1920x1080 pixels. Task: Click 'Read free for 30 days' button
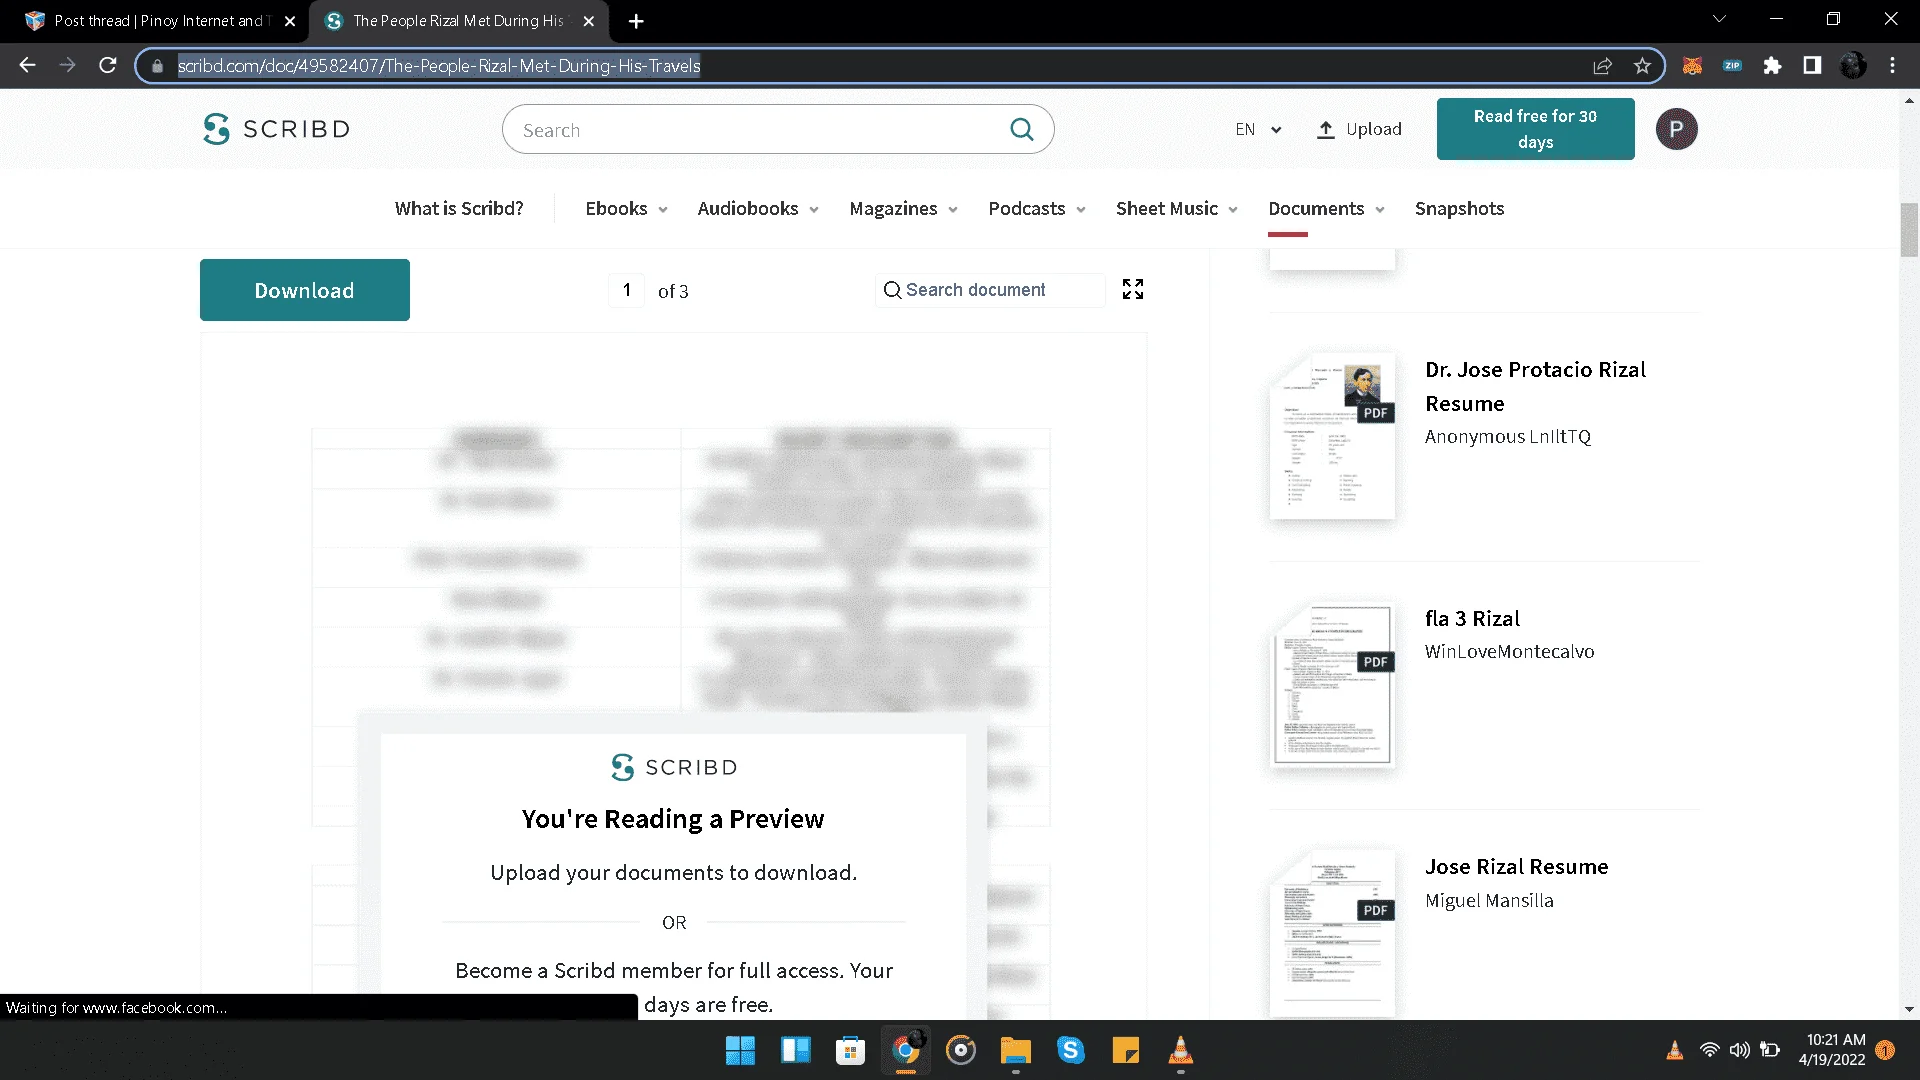1535,129
